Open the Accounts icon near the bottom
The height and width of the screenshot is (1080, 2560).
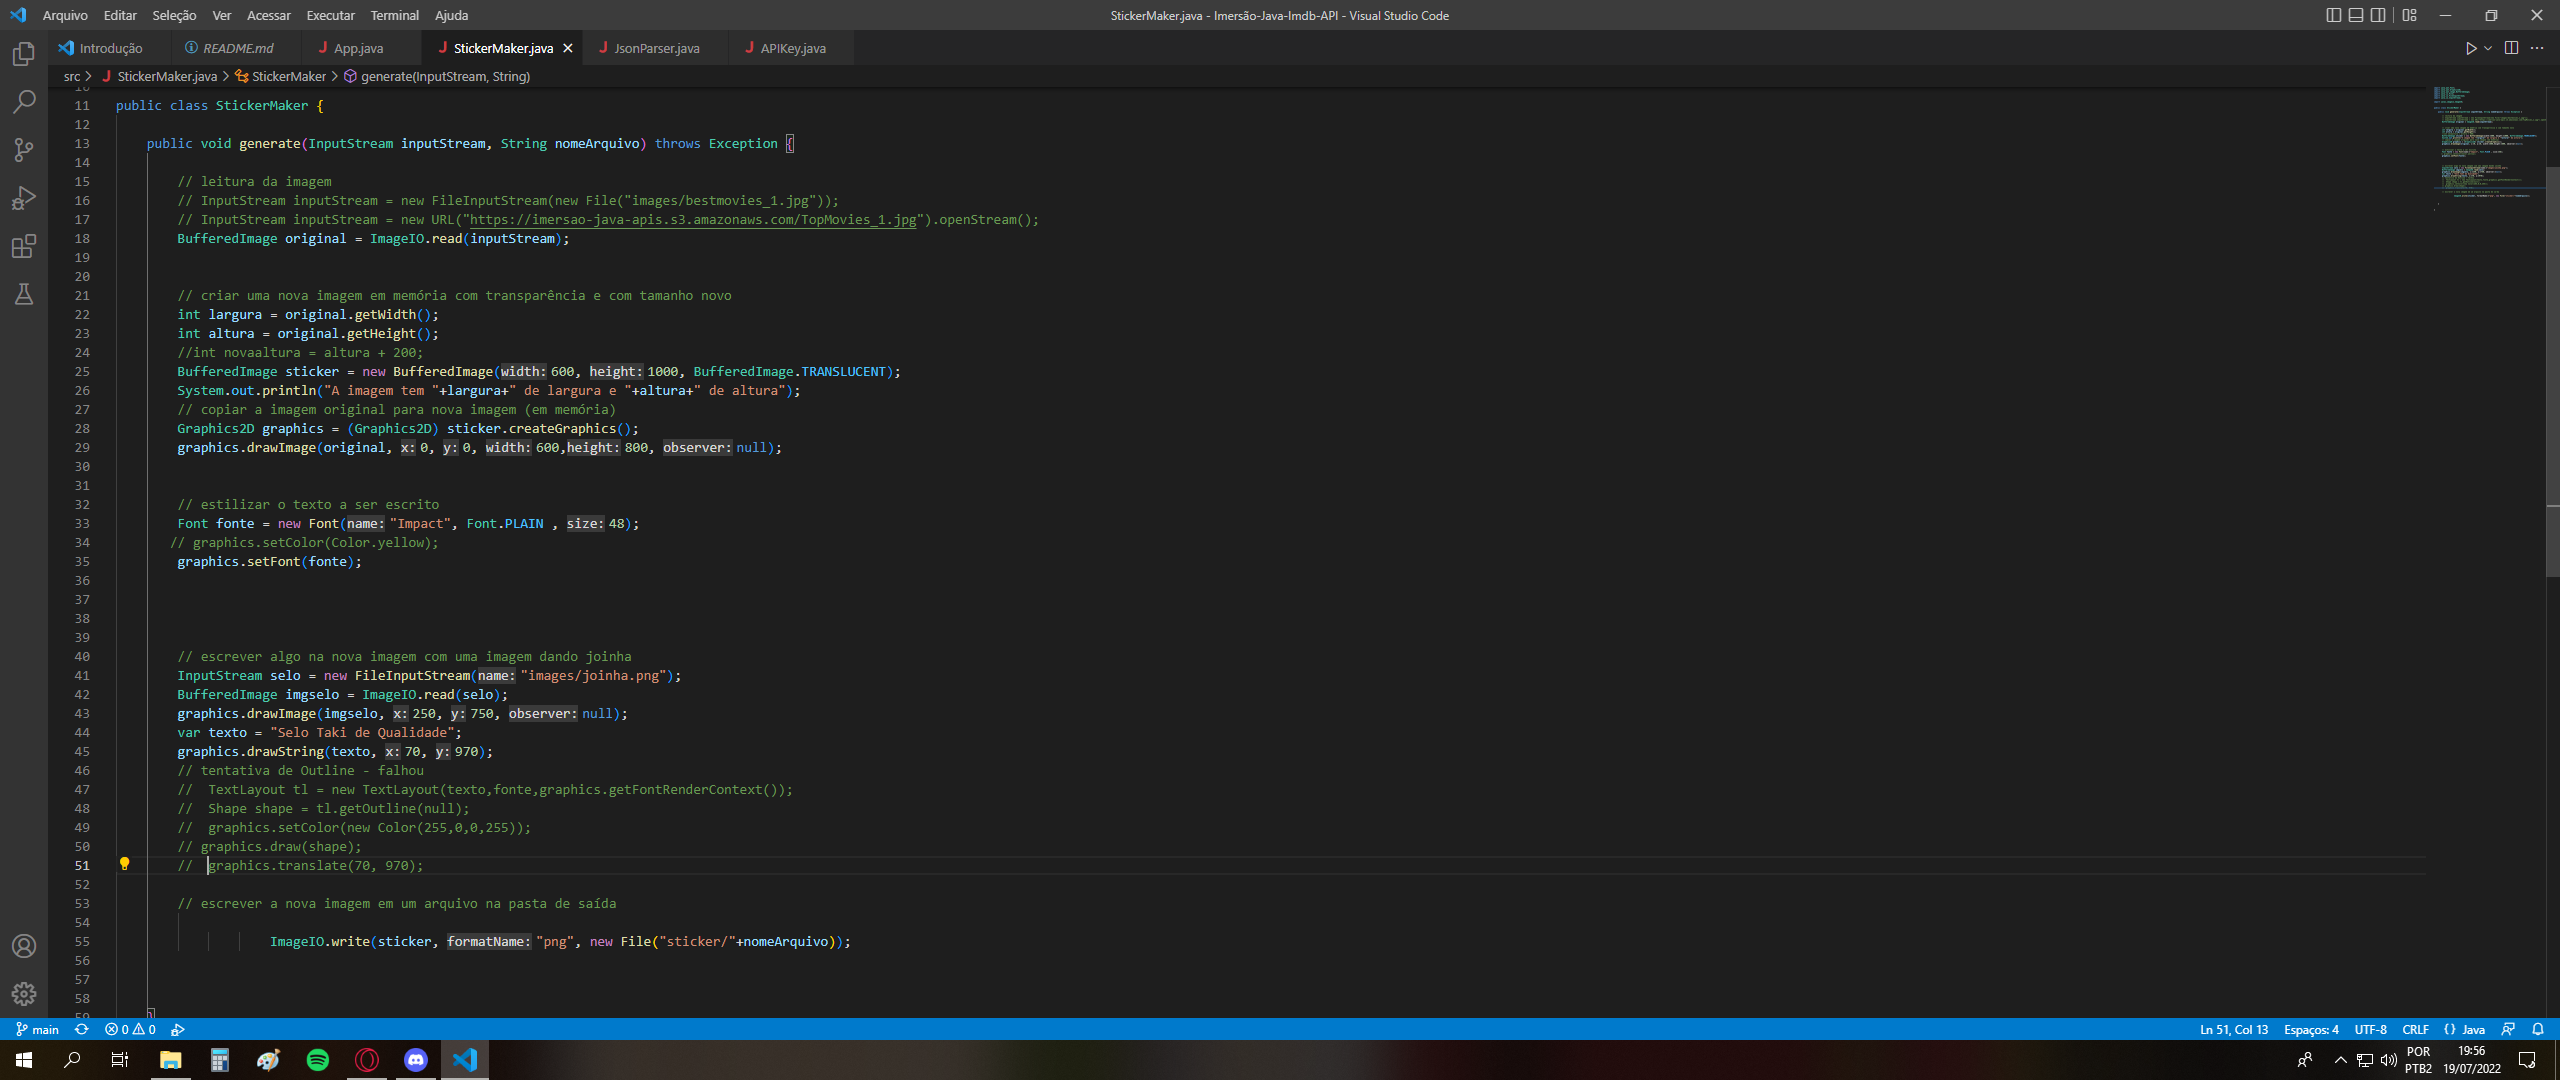(x=23, y=945)
